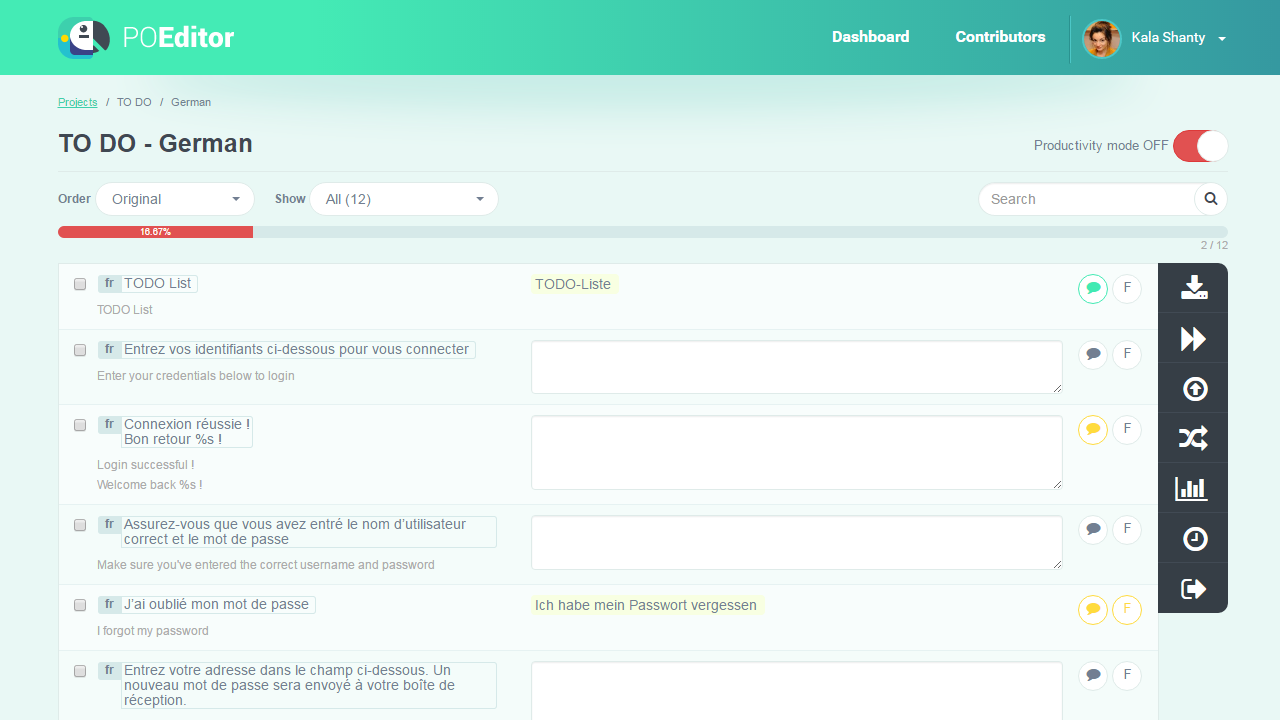Check the Entrez votre adresse row checkbox
This screenshot has width=1280, height=720.
80,671
